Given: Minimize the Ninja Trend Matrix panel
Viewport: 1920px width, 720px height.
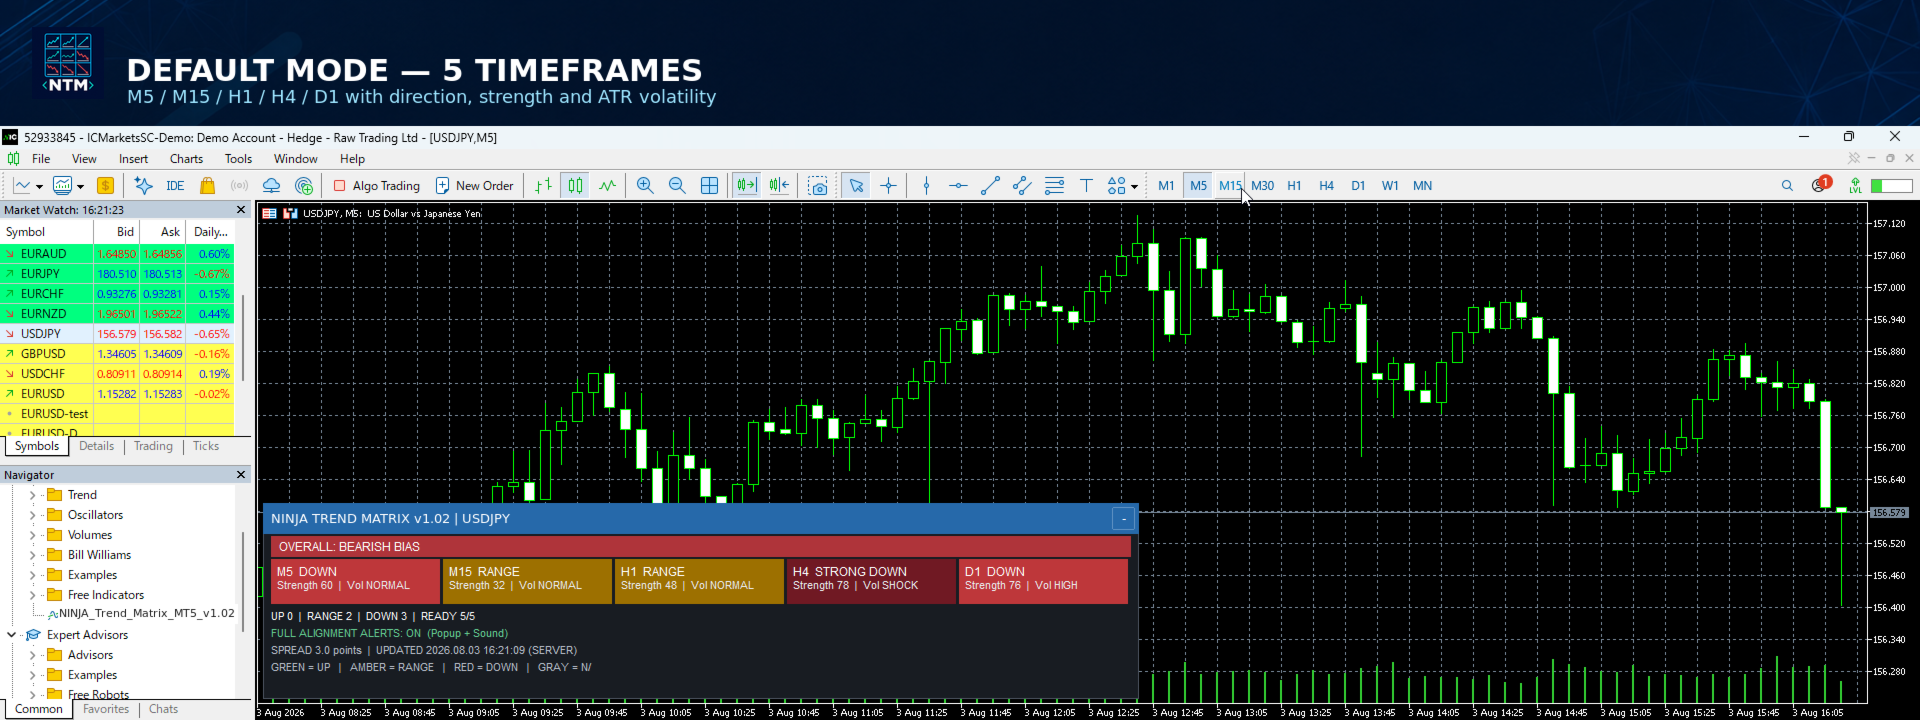Looking at the screenshot, I should [x=1124, y=519].
